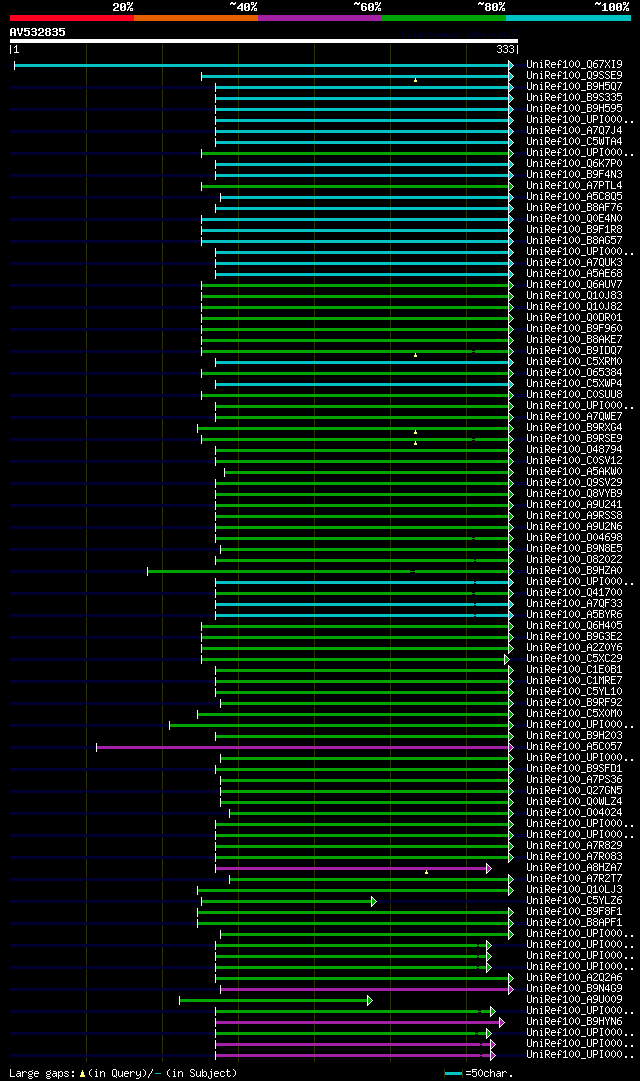Select the AV532835 query name label
This screenshot has height=1081, width=640.
point(38,32)
